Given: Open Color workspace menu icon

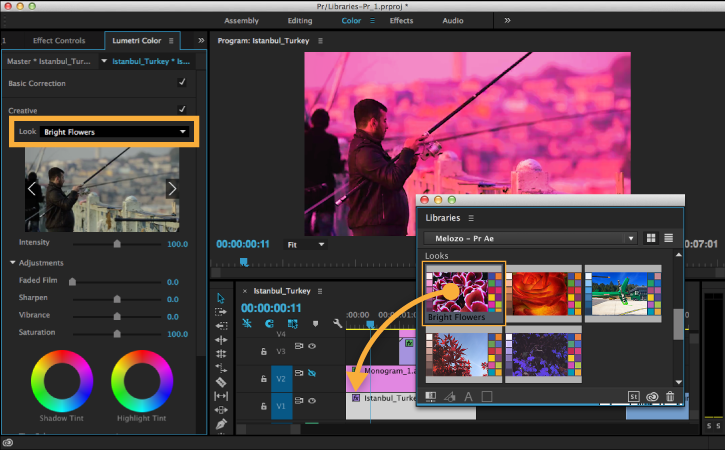Looking at the screenshot, I should 372,20.
